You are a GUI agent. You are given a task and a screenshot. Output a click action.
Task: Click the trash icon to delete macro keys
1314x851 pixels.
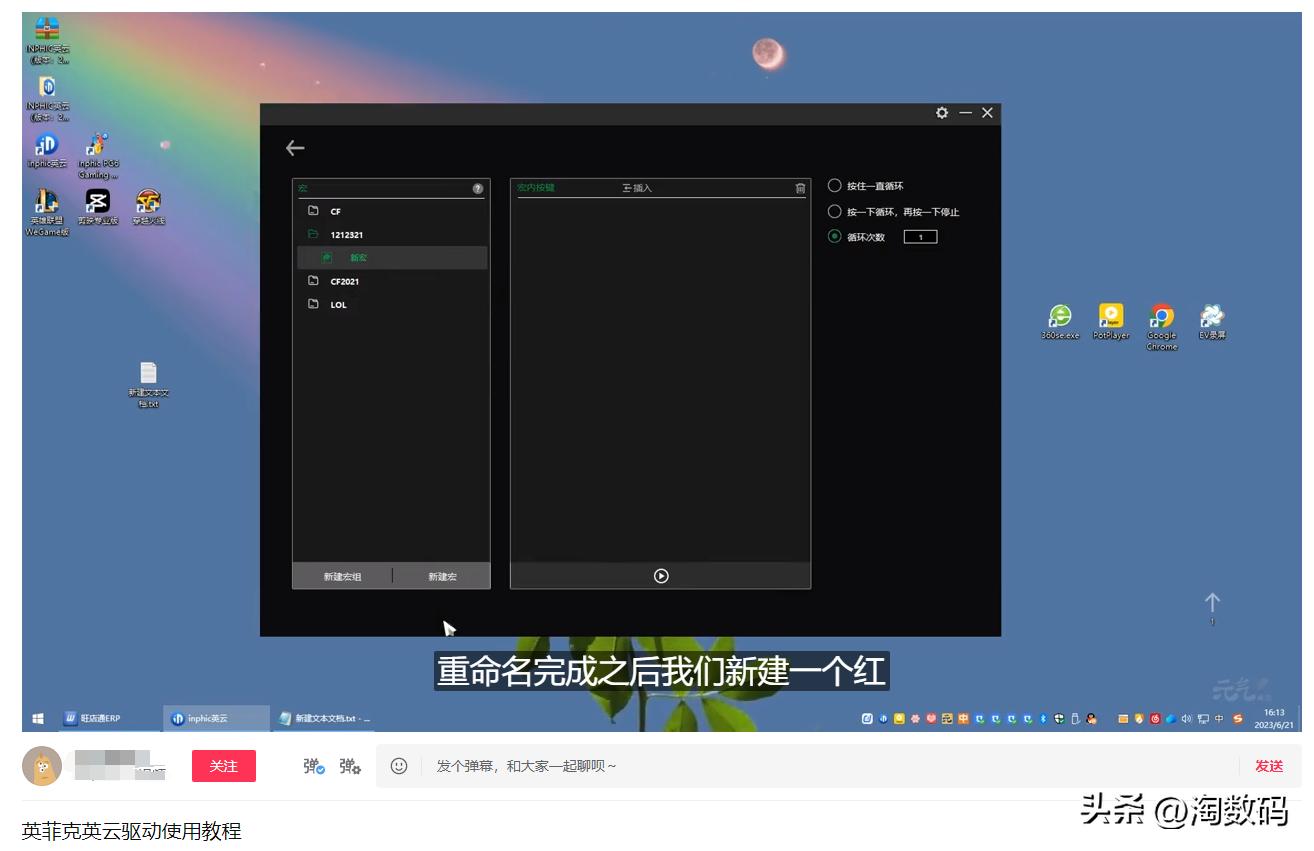pos(798,188)
